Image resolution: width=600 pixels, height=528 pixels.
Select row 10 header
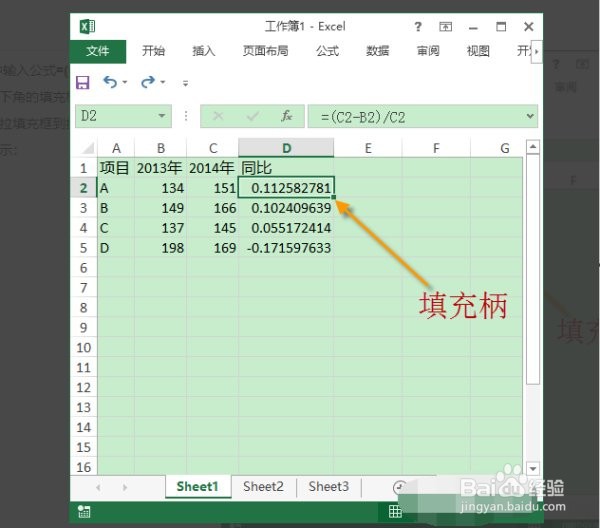[x=83, y=347]
